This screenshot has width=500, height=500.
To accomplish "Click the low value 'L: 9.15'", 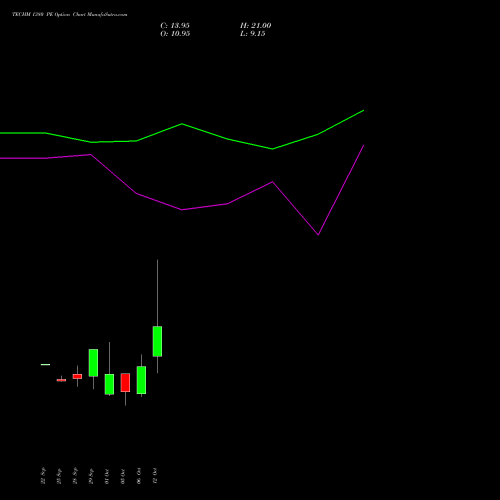I will pyautogui.click(x=252, y=34).
